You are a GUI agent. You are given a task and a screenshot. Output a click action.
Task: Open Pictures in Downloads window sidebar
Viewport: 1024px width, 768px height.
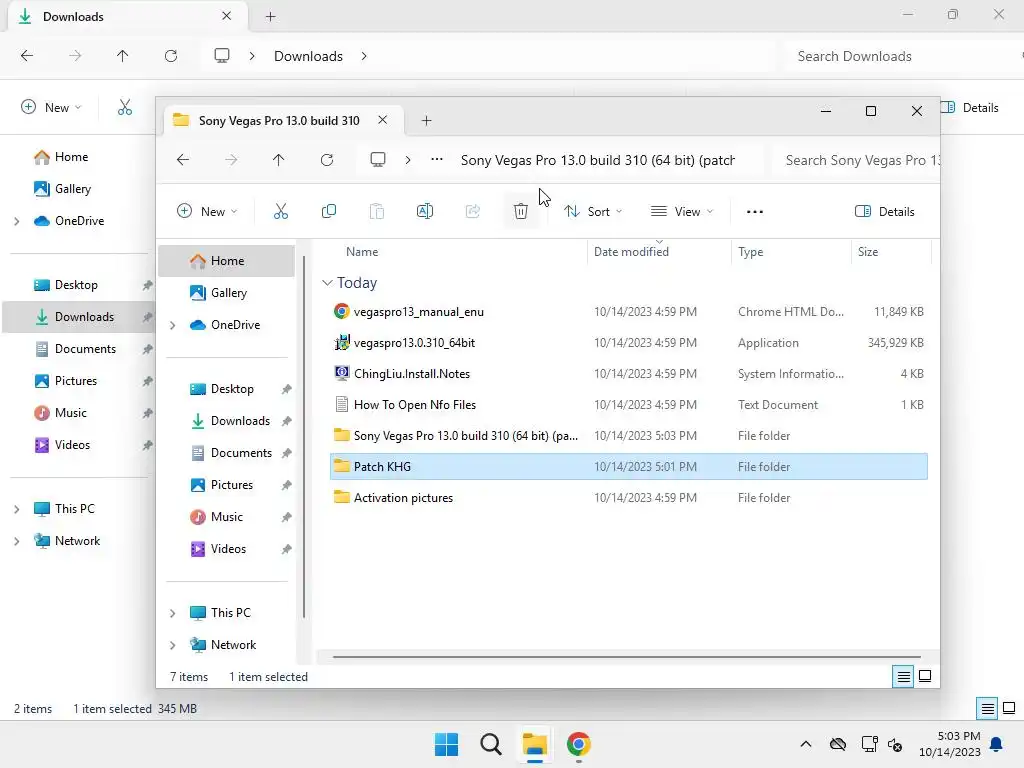click(78, 381)
